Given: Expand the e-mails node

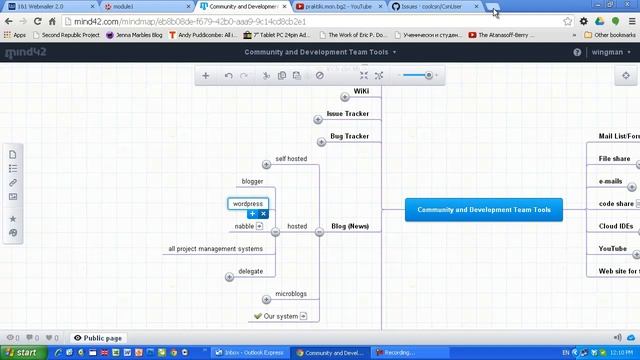Looking at the screenshot, I should [632, 187].
